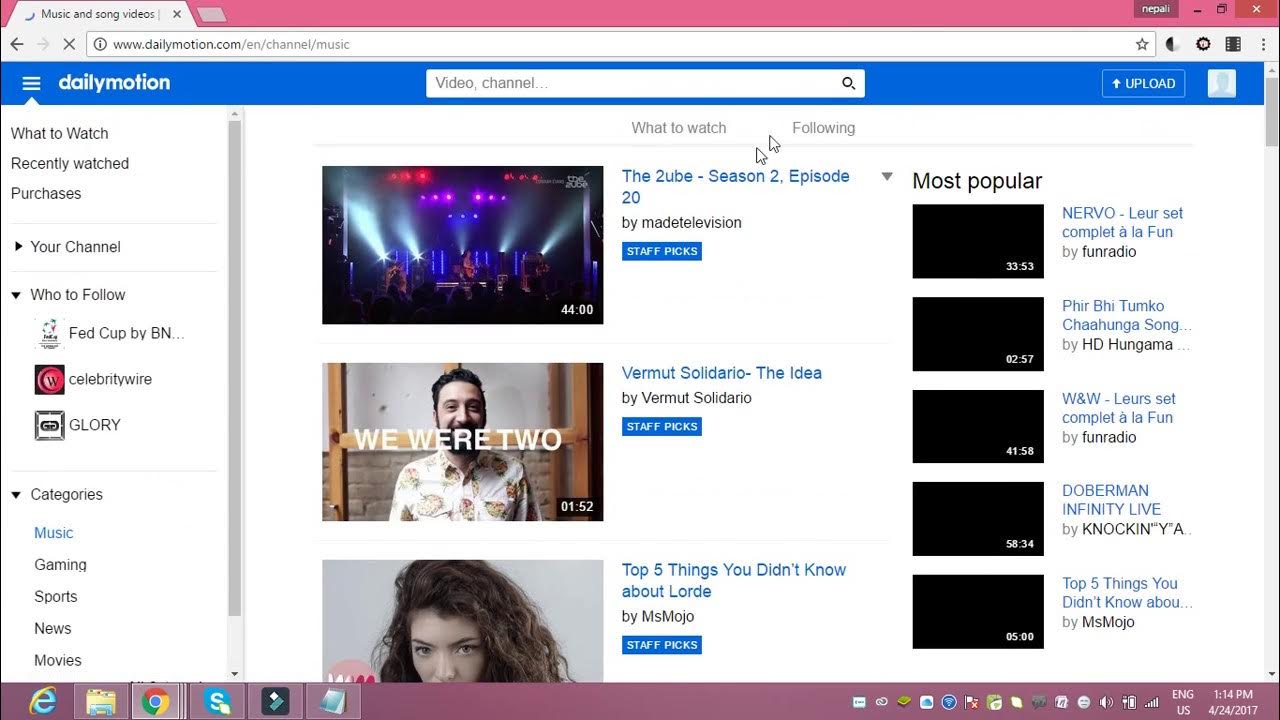The width and height of the screenshot is (1280, 720).
Task: Click the half-moon extension icon
Action: tap(1173, 44)
